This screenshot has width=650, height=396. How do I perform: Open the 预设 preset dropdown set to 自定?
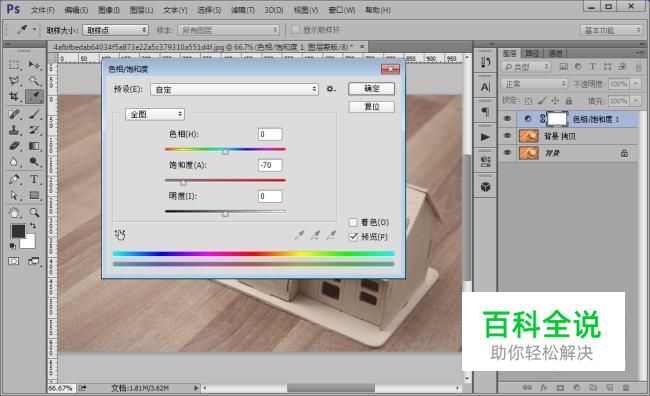pos(234,89)
